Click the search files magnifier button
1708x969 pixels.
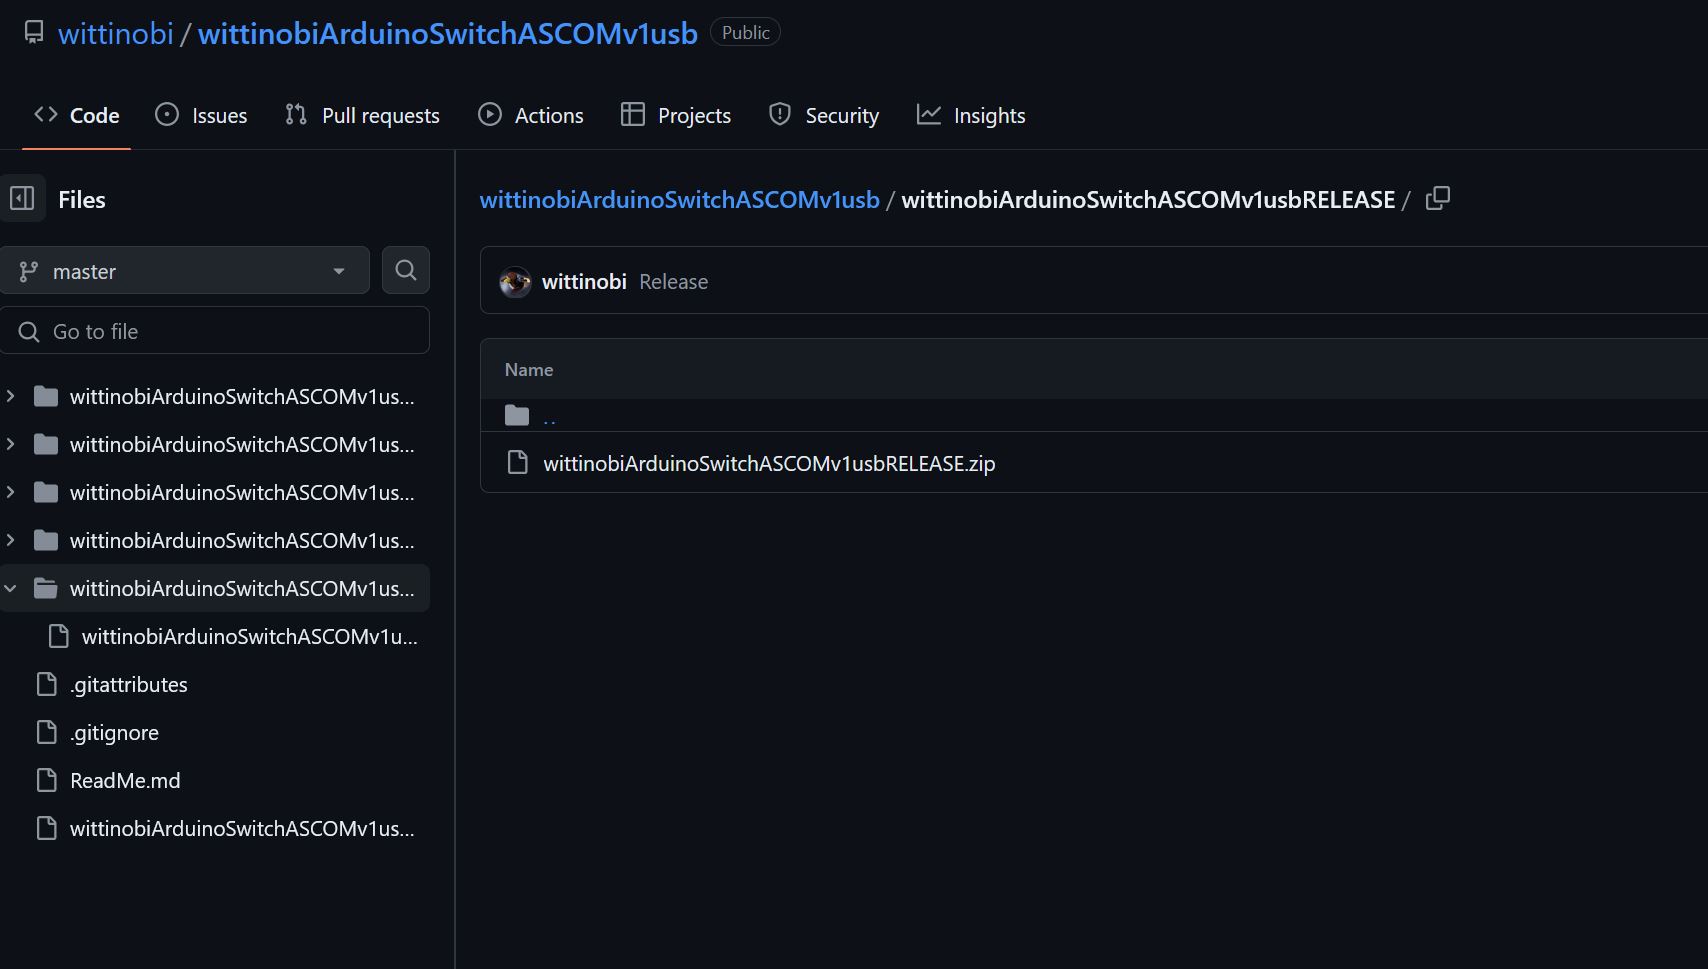405,270
